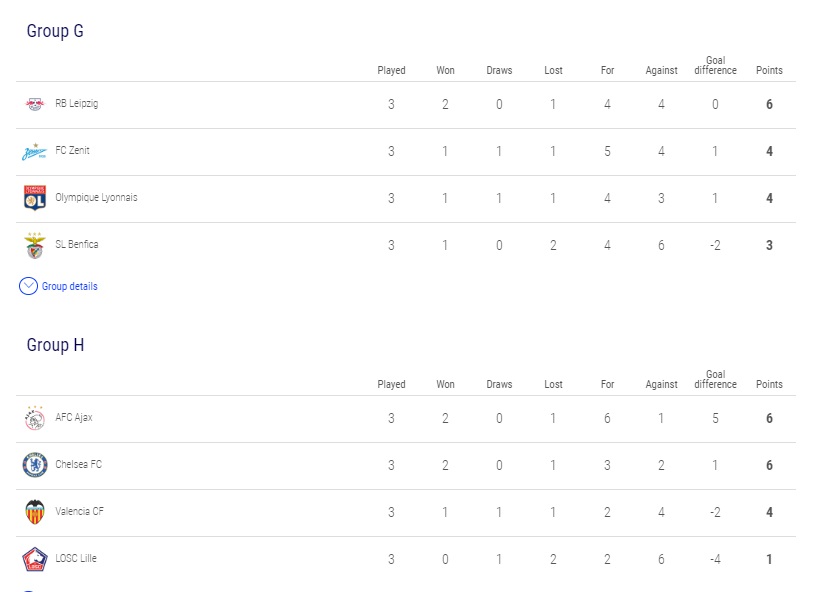
Task: Click the AFC Ajax club crest
Action: pyautogui.click(x=35, y=418)
